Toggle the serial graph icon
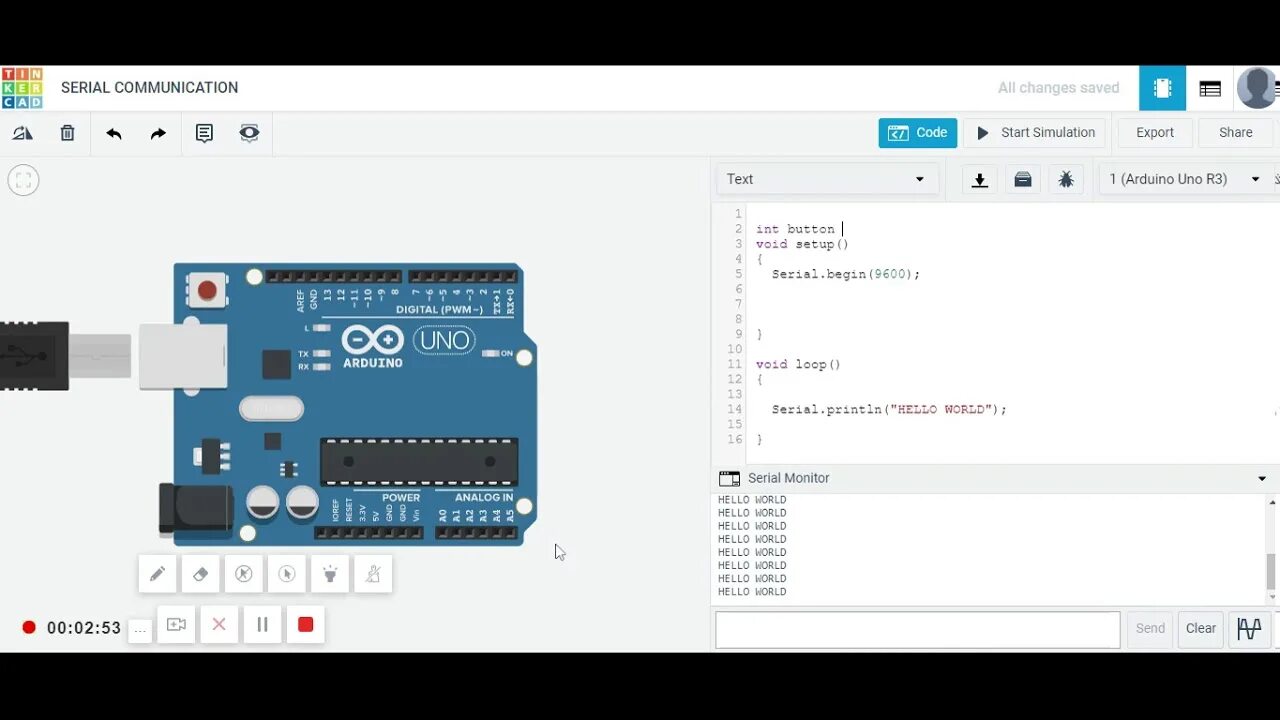Screen dimensions: 1280x720 (x=1249, y=629)
